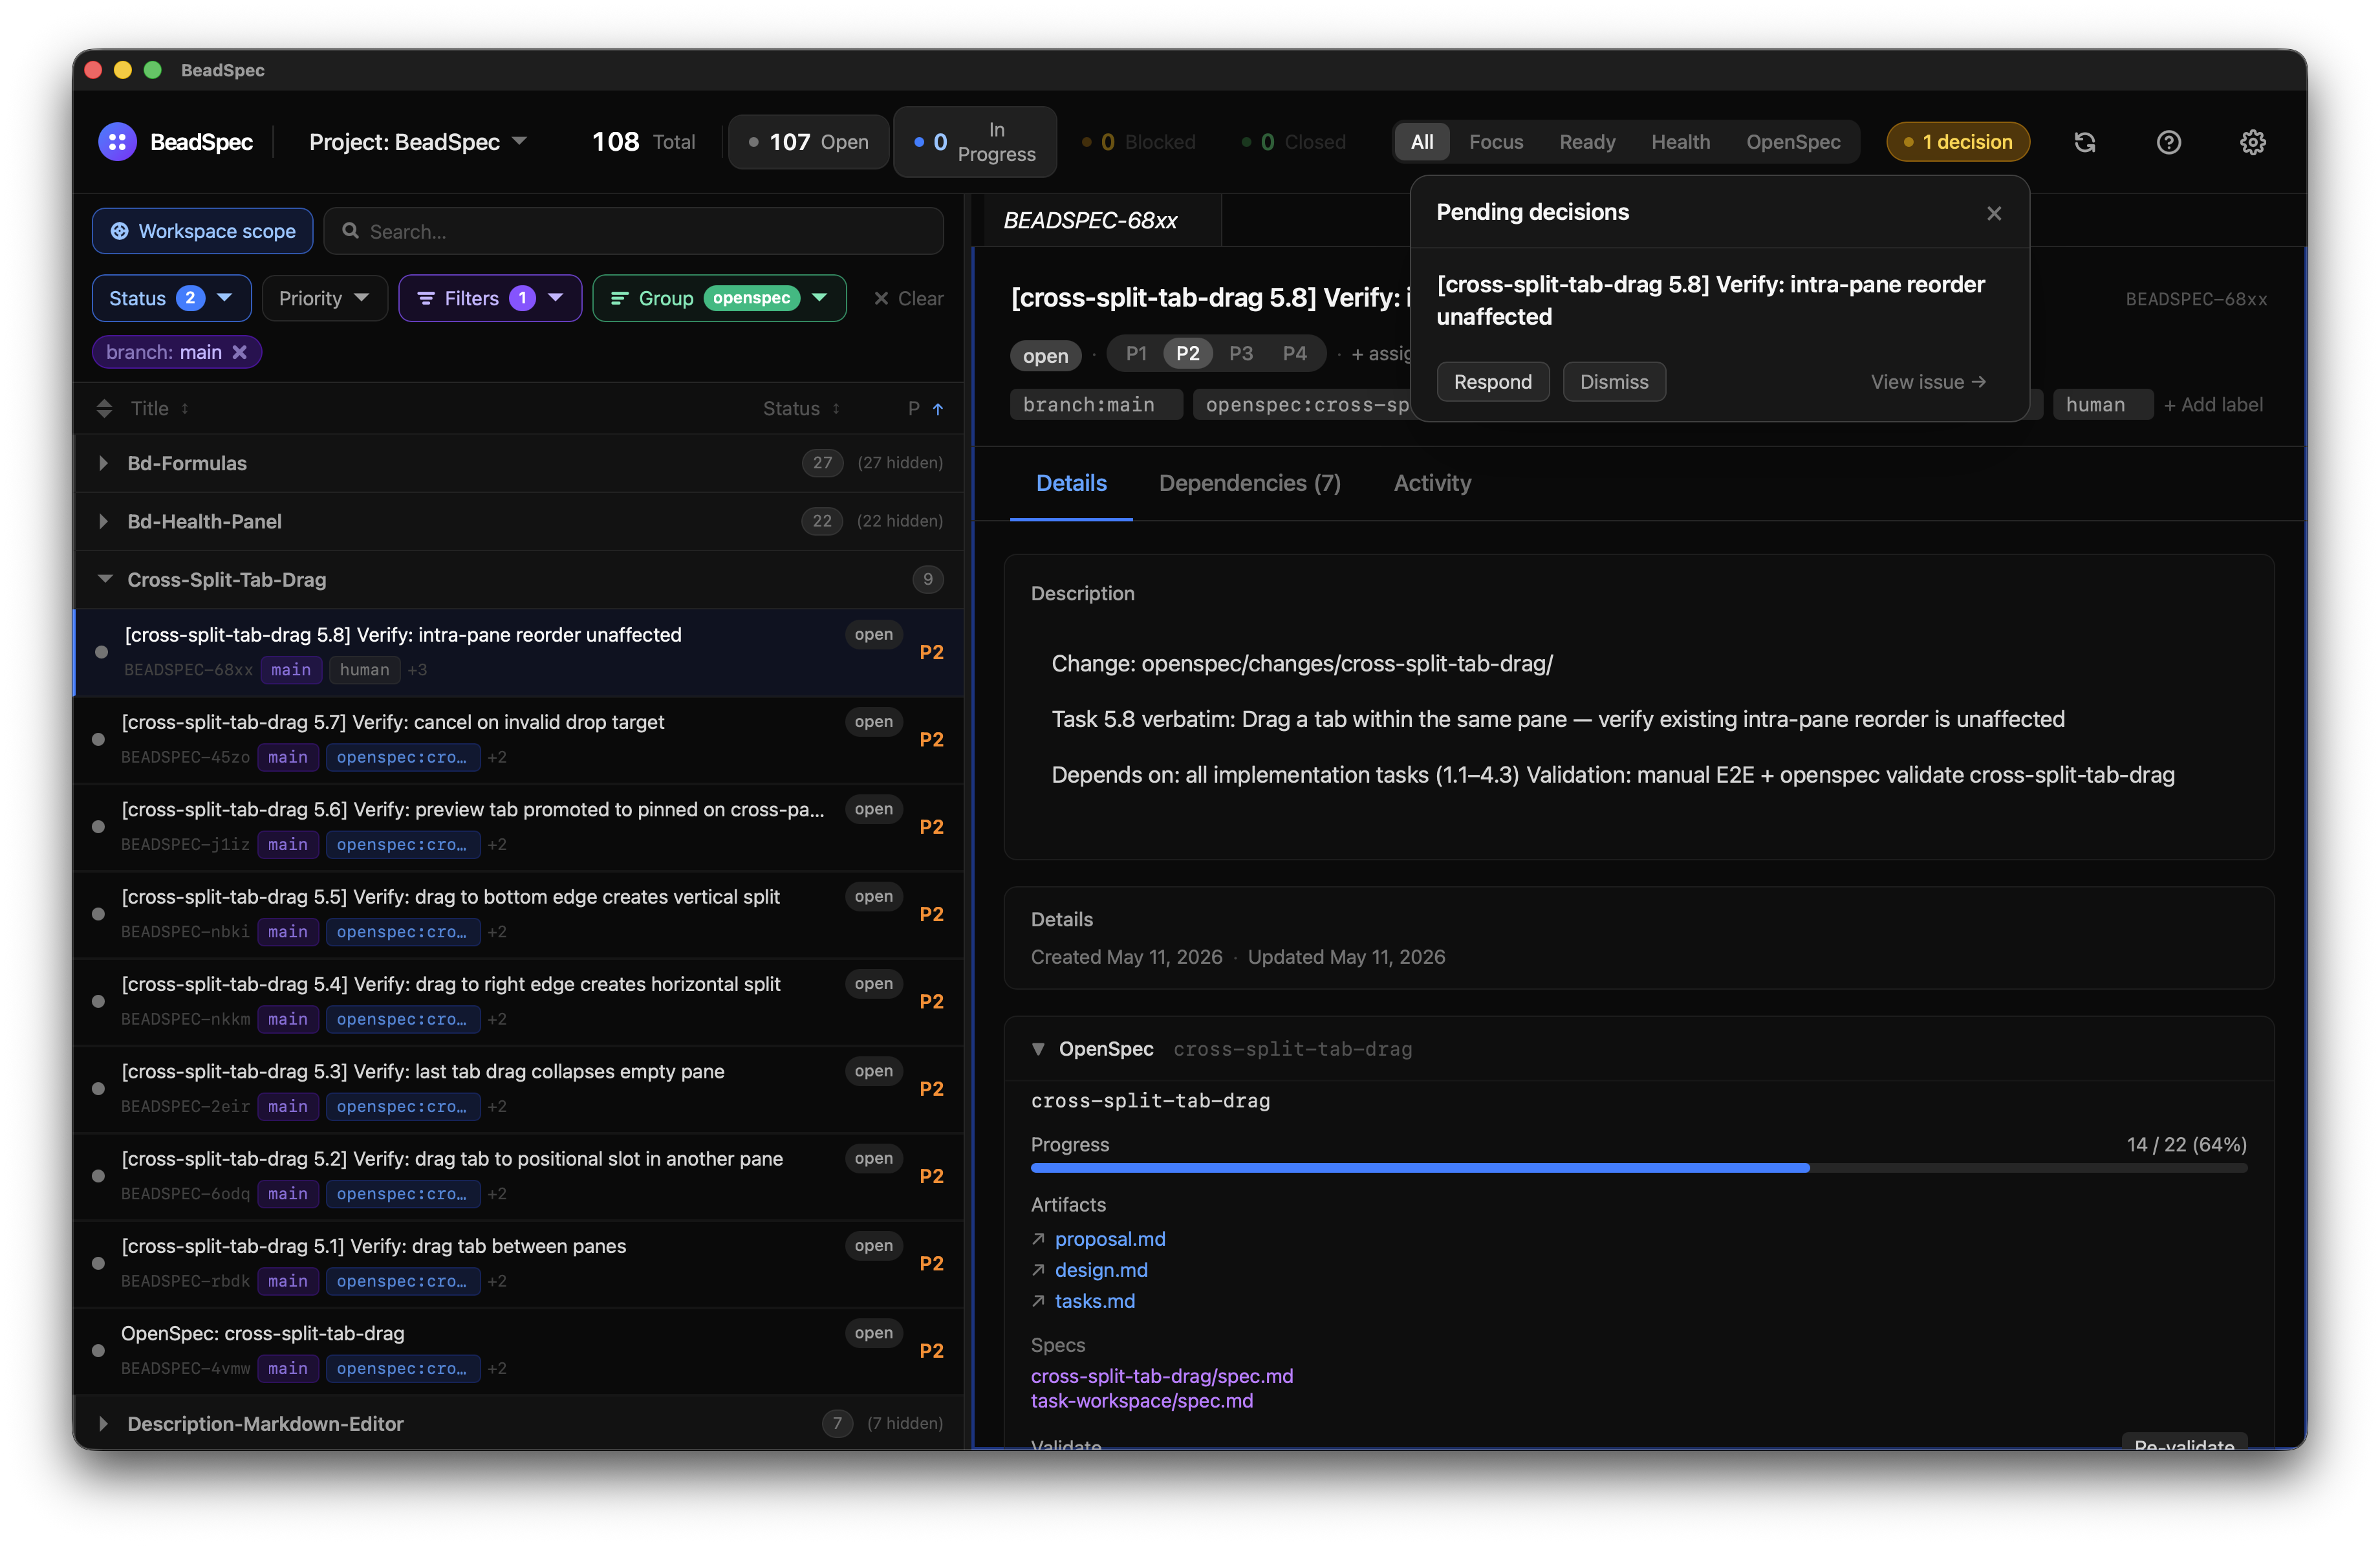Open proposal.md artifact link
The height and width of the screenshot is (1546, 2380).
pyautogui.click(x=1110, y=1238)
